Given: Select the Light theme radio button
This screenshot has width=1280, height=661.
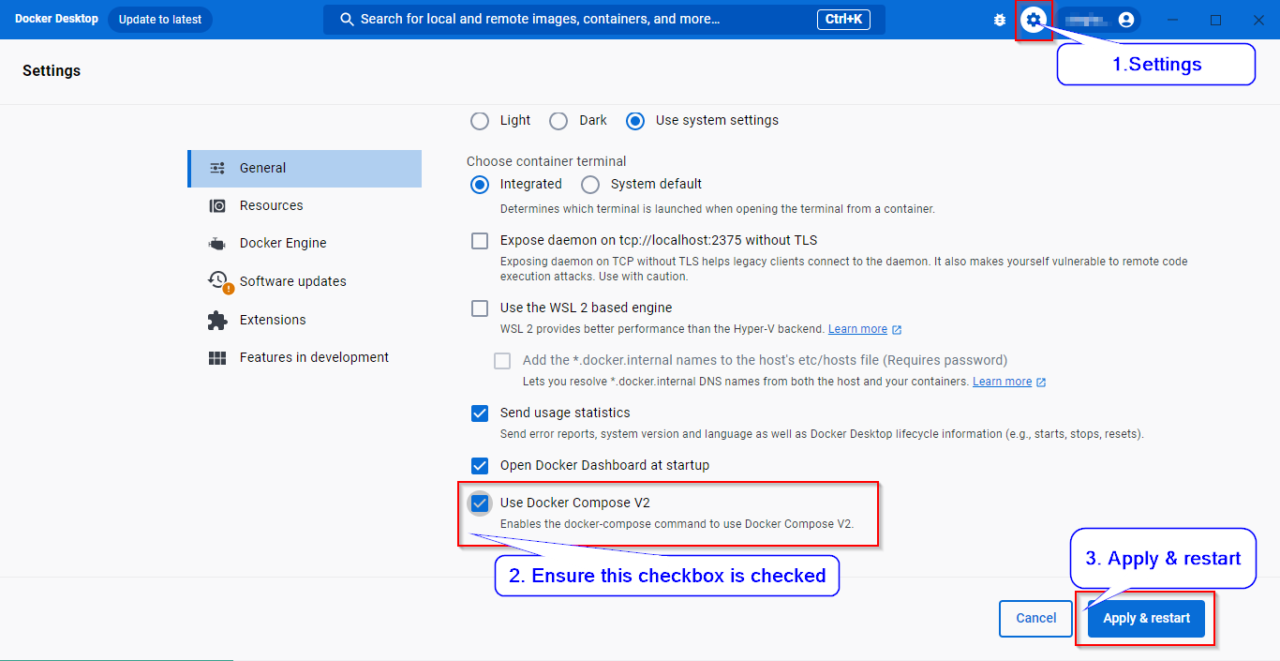Looking at the screenshot, I should [480, 121].
